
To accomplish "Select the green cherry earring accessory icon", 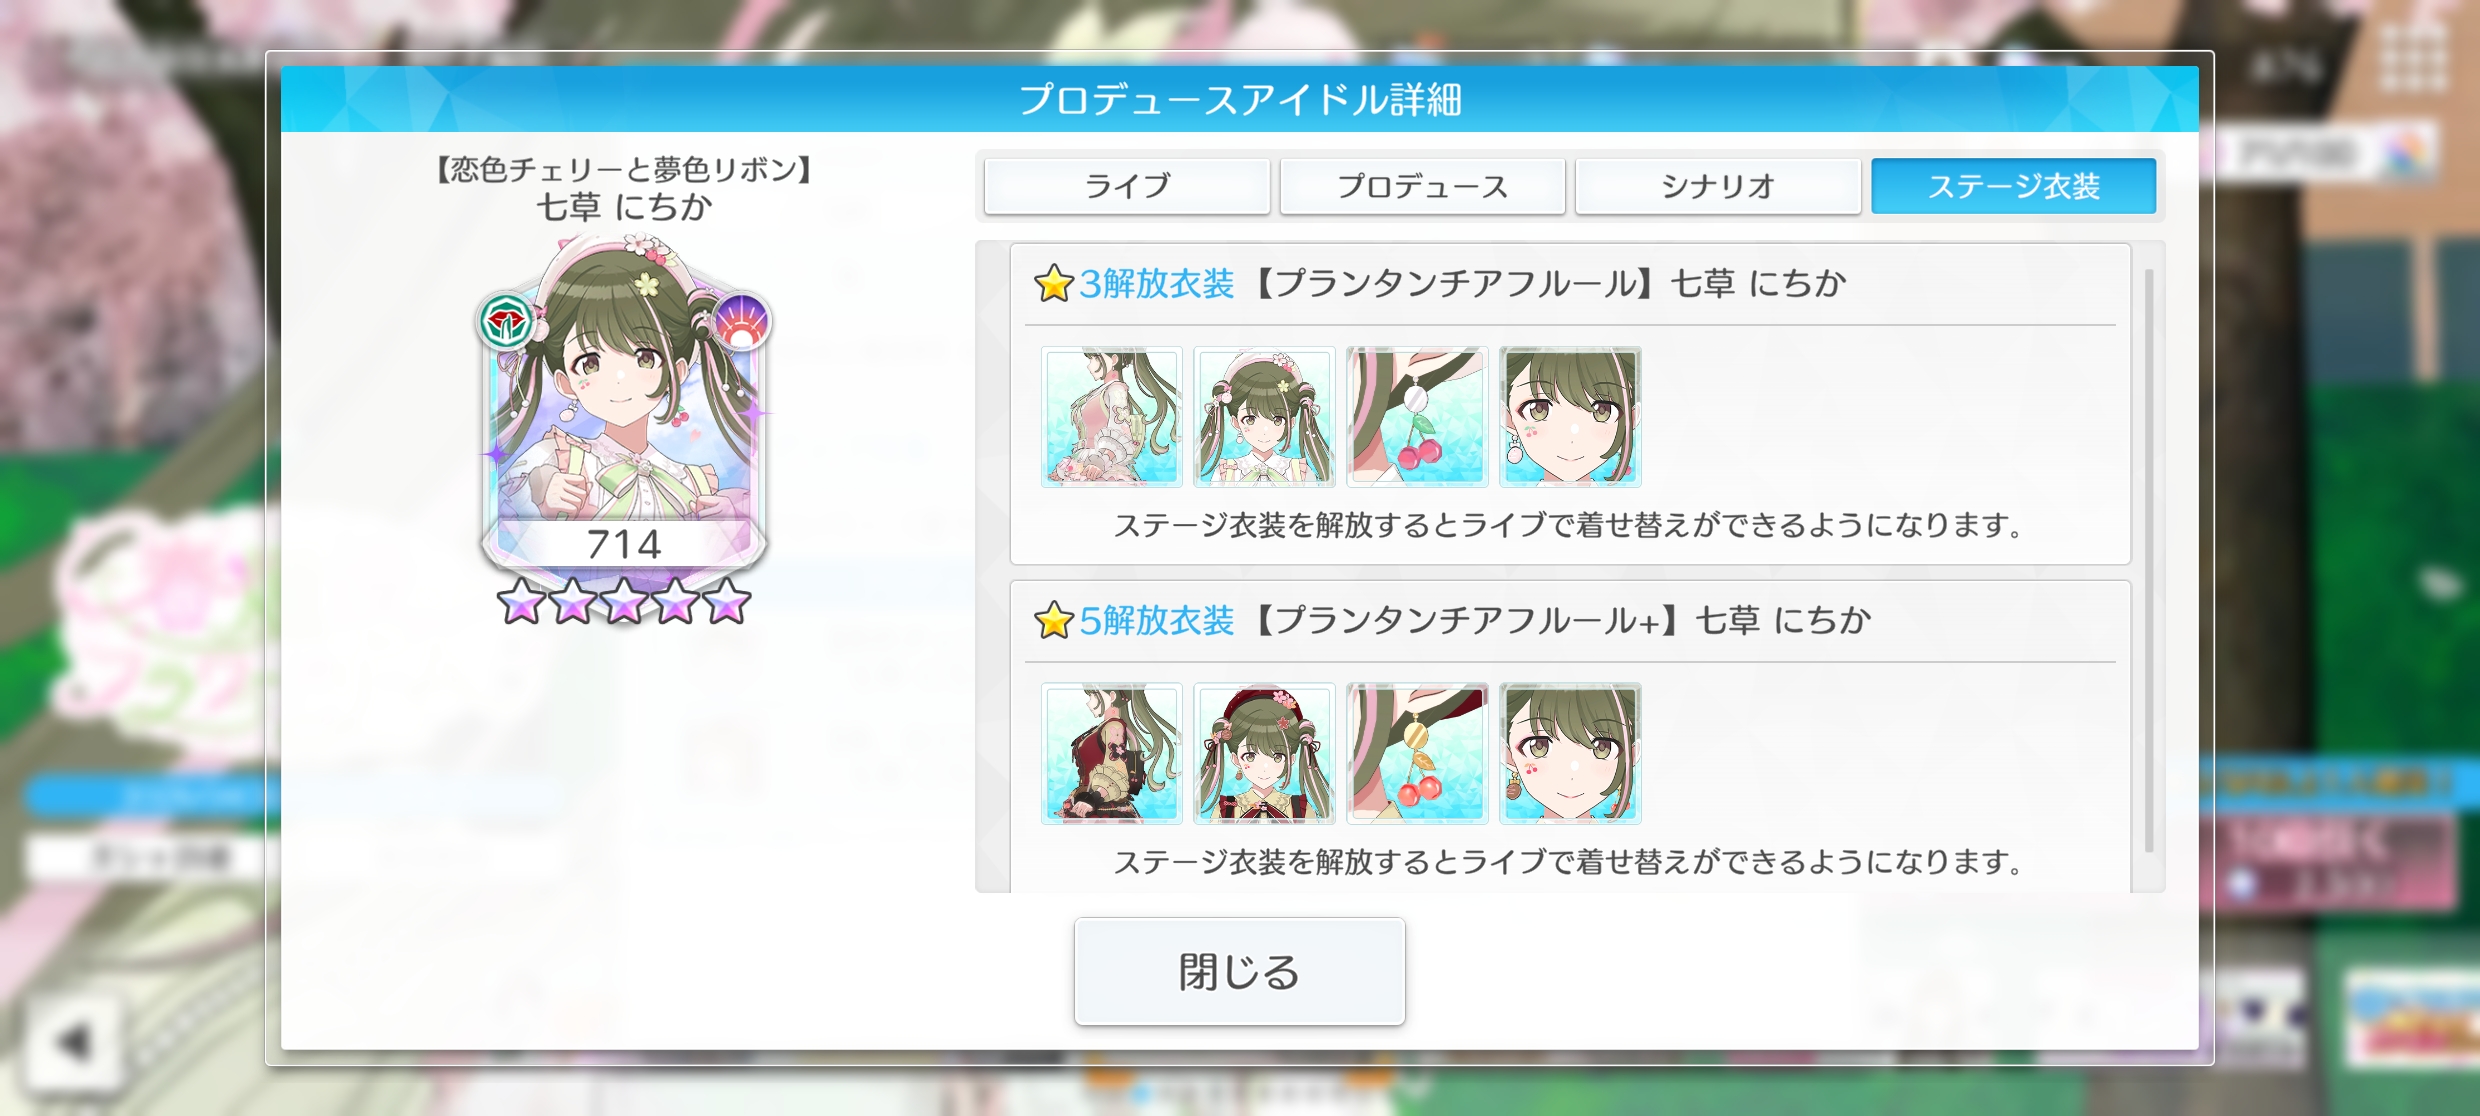I will pos(1417,417).
